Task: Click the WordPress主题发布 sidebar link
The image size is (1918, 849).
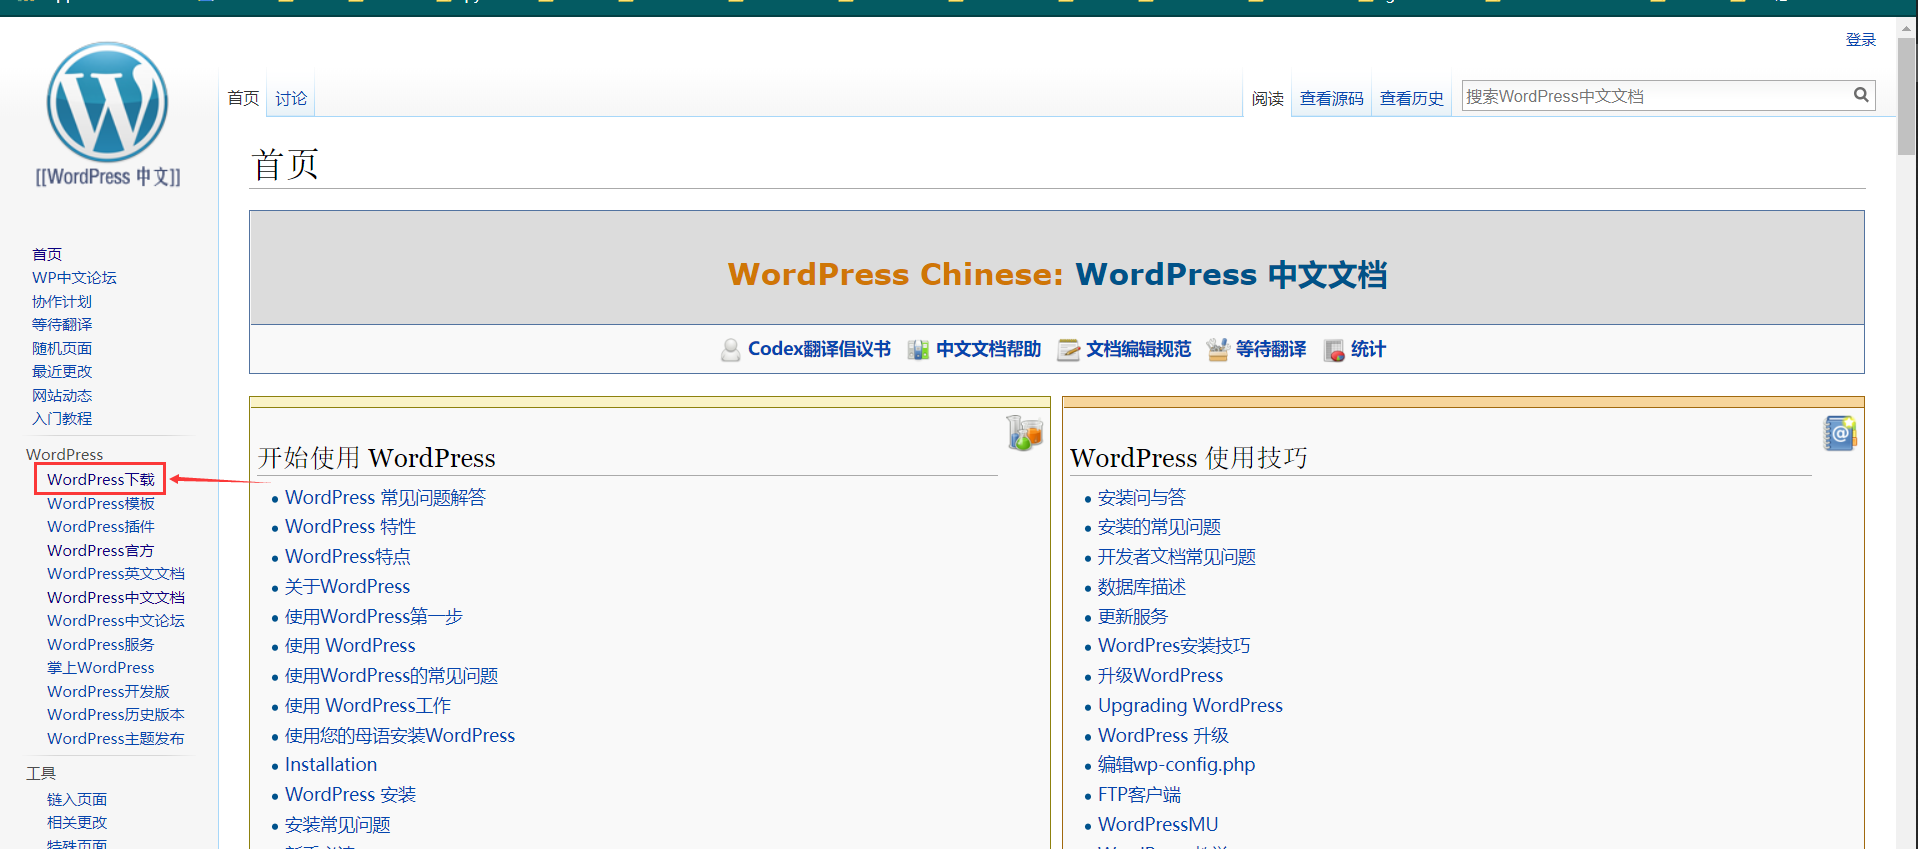Action: pos(116,738)
